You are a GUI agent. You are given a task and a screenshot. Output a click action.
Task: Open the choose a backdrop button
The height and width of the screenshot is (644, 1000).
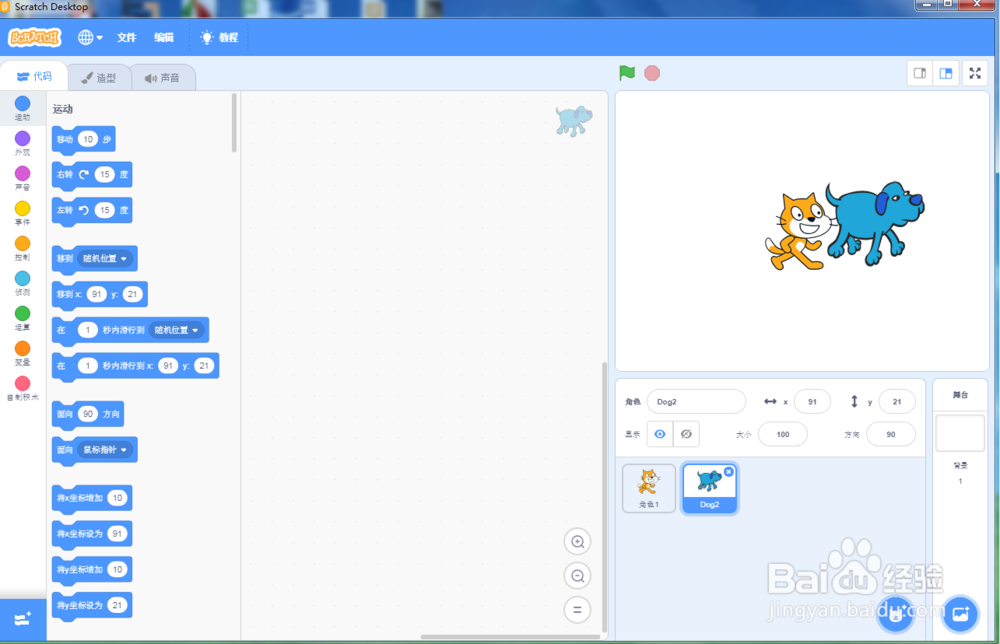960,614
